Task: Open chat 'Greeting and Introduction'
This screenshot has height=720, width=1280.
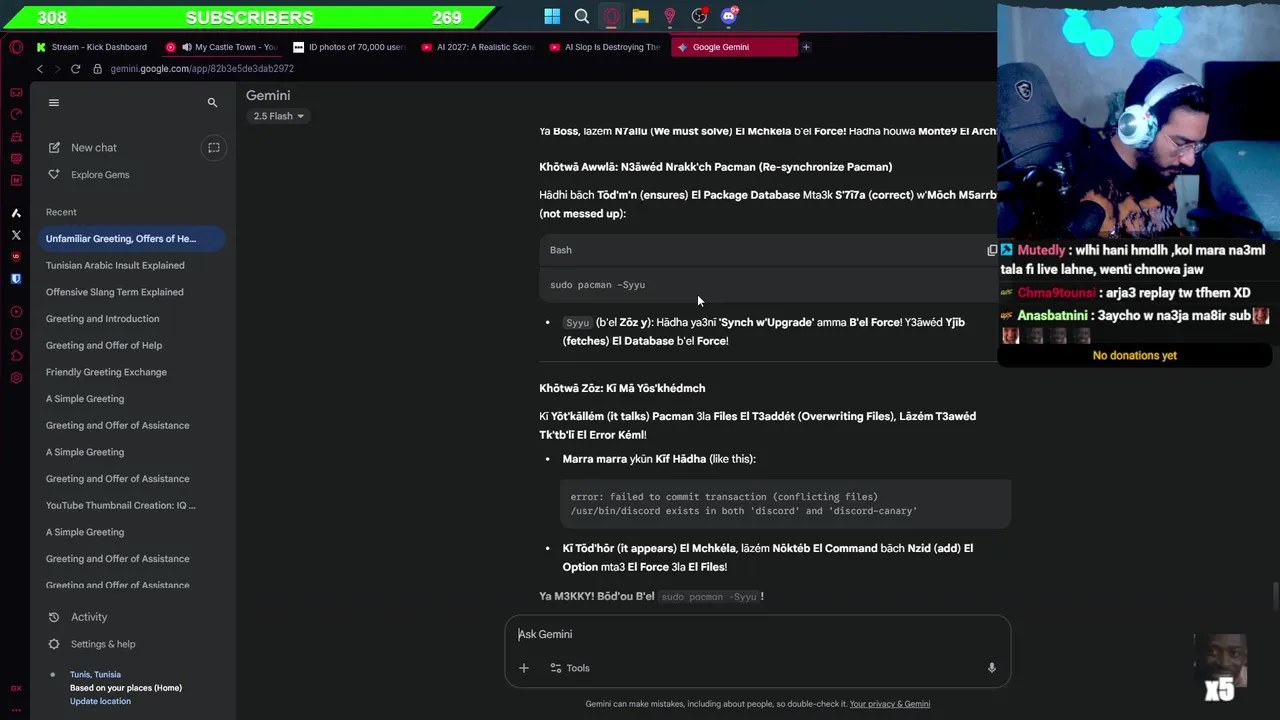Action: click(102, 318)
